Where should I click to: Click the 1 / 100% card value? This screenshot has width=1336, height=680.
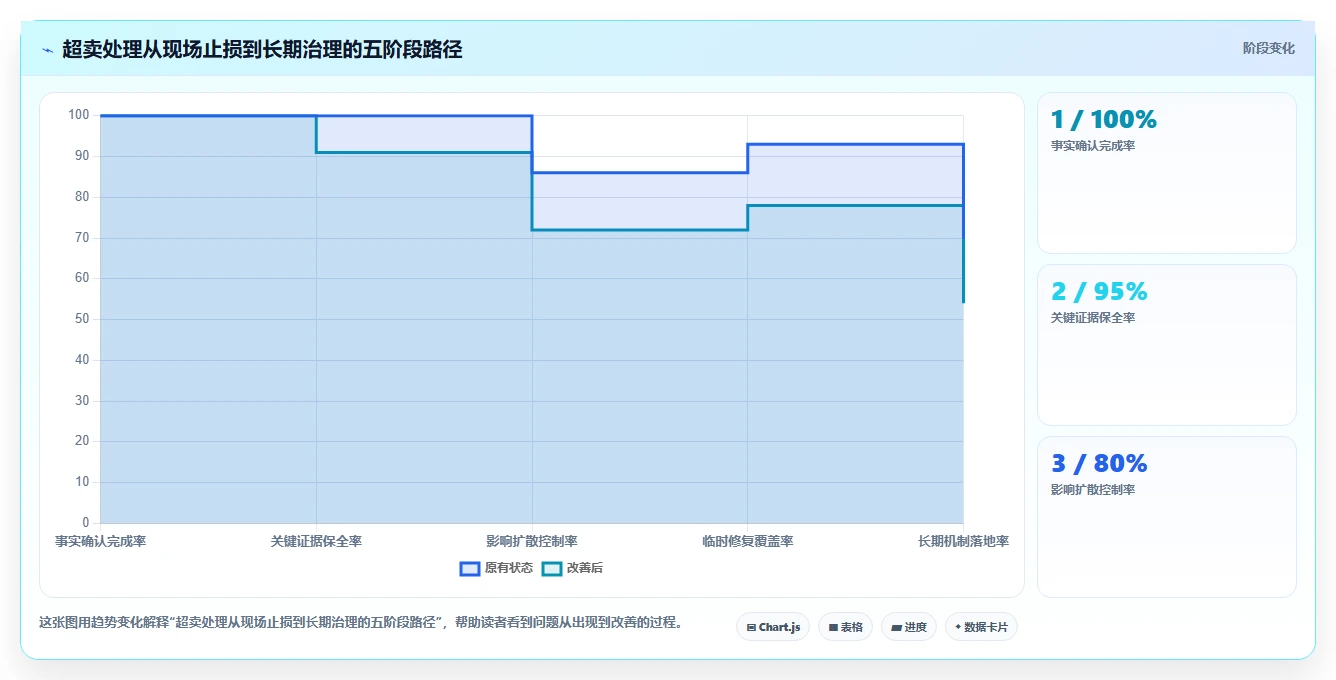(x=1103, y=119)
